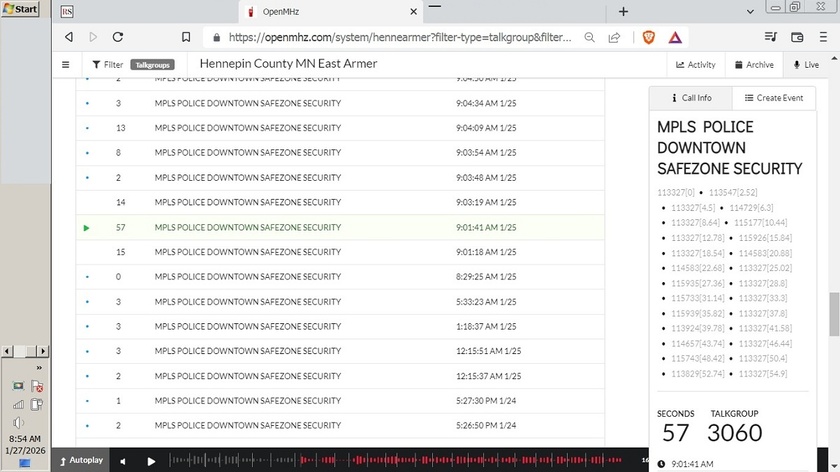840x472 pixels.
Task: Click the Brave Rewards triangle icon
Action: [675, 37]
